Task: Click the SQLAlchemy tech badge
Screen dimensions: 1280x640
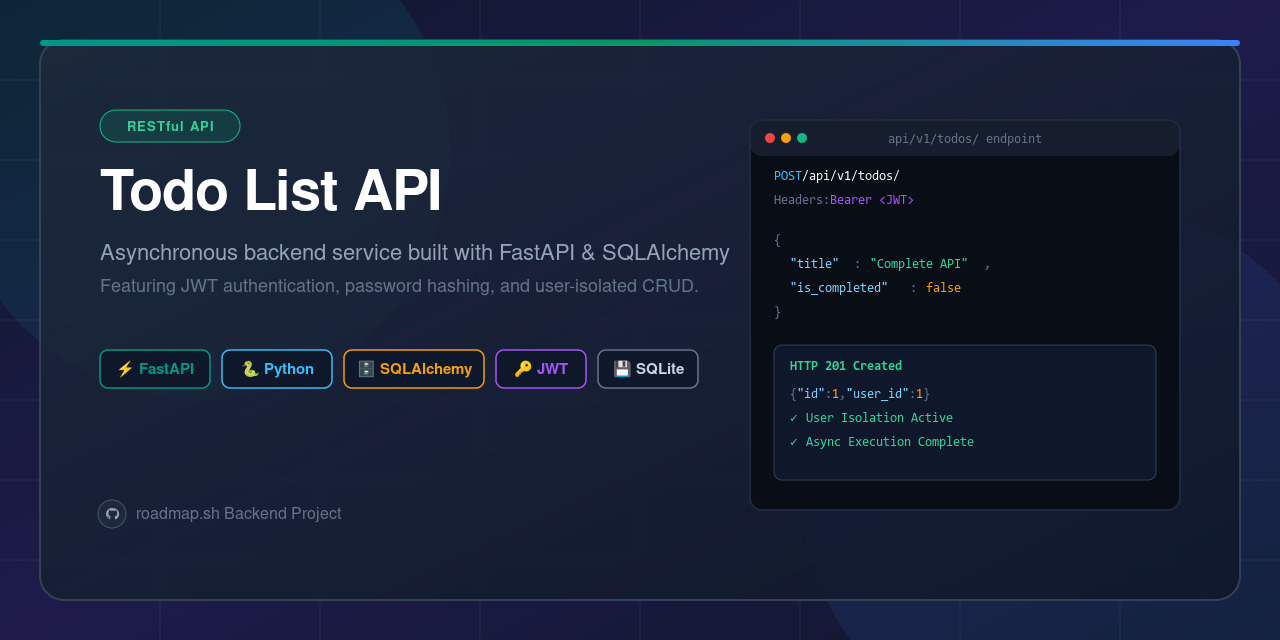Action: pyautogui.click(x=414, y=369)
